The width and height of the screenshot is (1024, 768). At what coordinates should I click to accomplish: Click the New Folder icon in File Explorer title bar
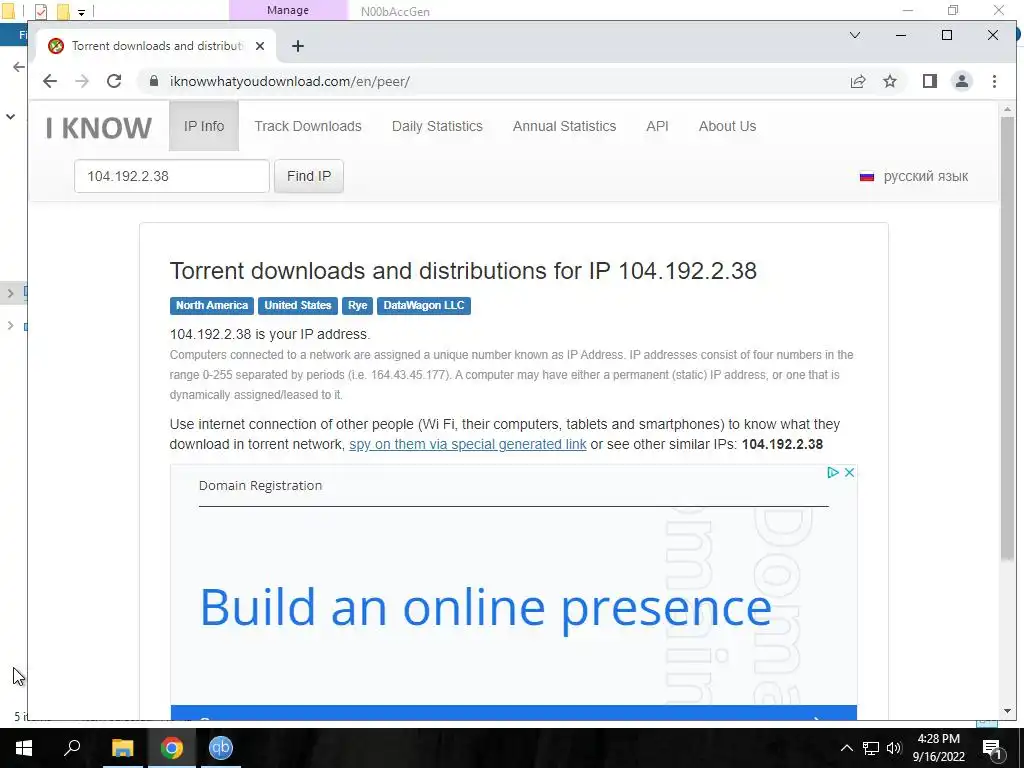coord(63,11)
